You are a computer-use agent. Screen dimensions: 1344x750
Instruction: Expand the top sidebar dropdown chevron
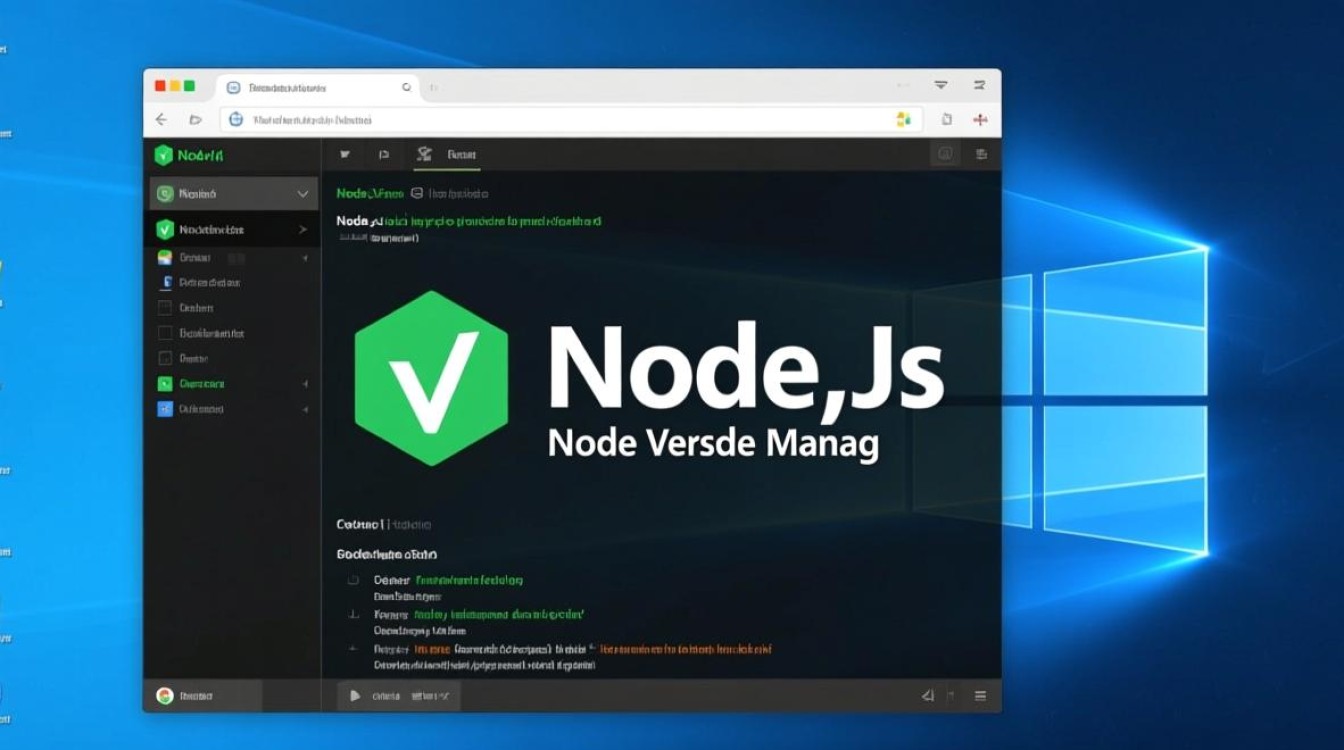(x=303, y=194)
